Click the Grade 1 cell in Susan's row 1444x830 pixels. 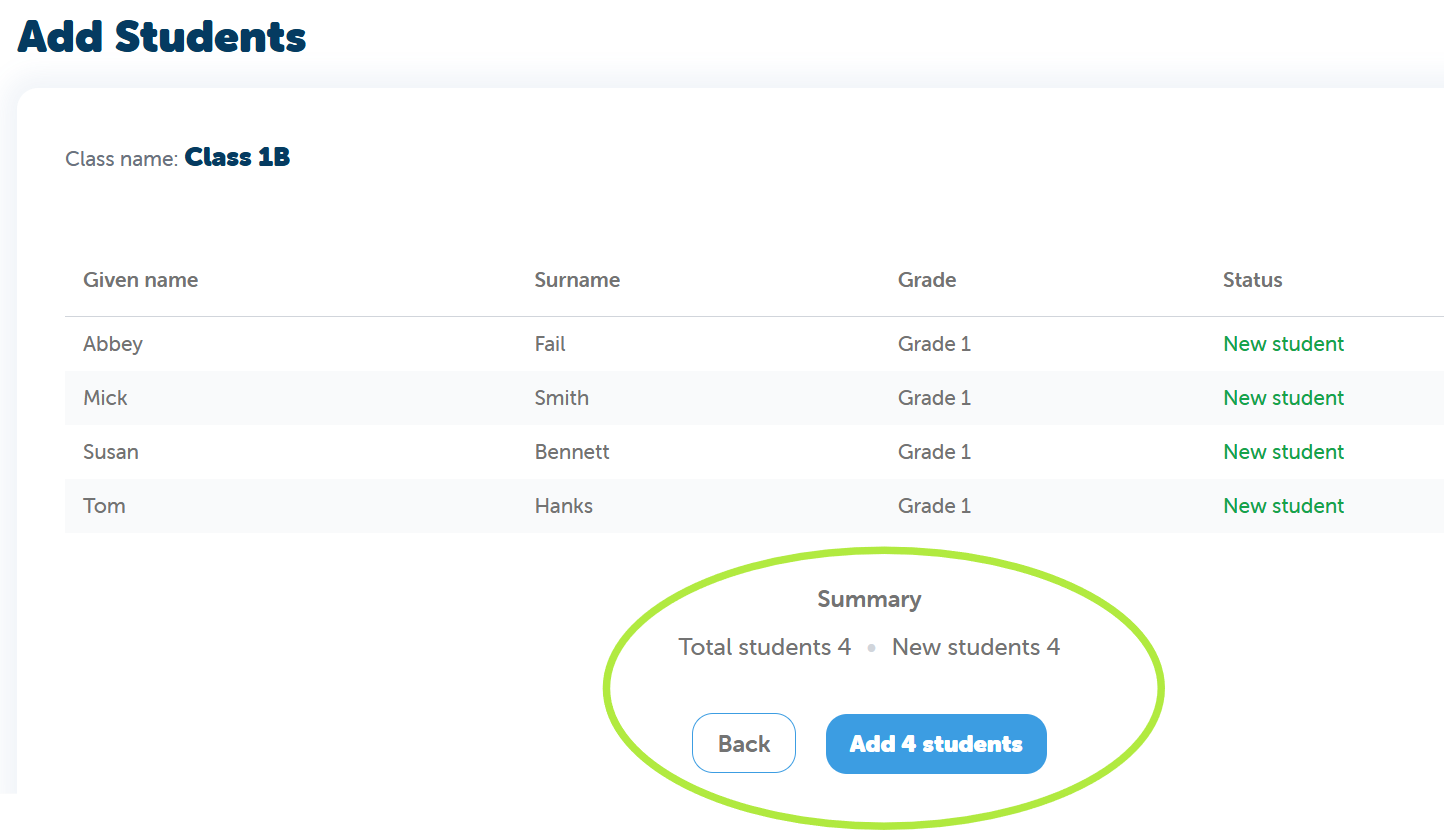[934, 452]
